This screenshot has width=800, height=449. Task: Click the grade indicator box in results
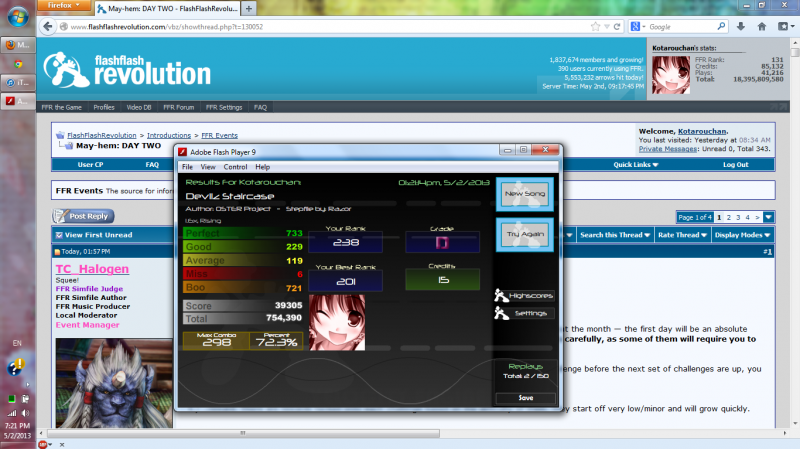point(442,242)
